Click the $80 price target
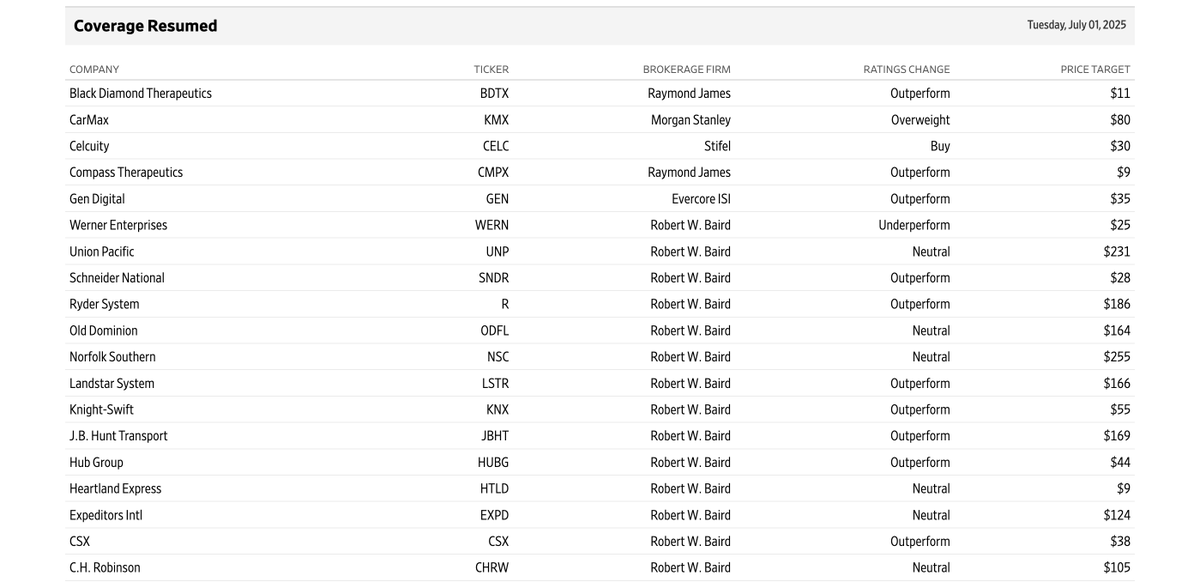Screen dimensions: 1200x588 coord(1120,120)
